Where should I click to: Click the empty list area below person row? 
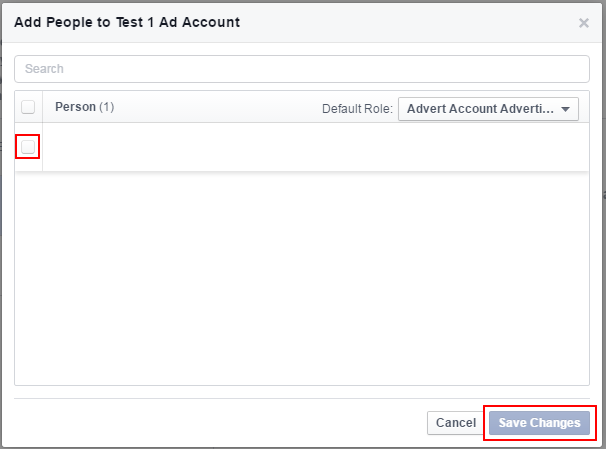[302, 278]
